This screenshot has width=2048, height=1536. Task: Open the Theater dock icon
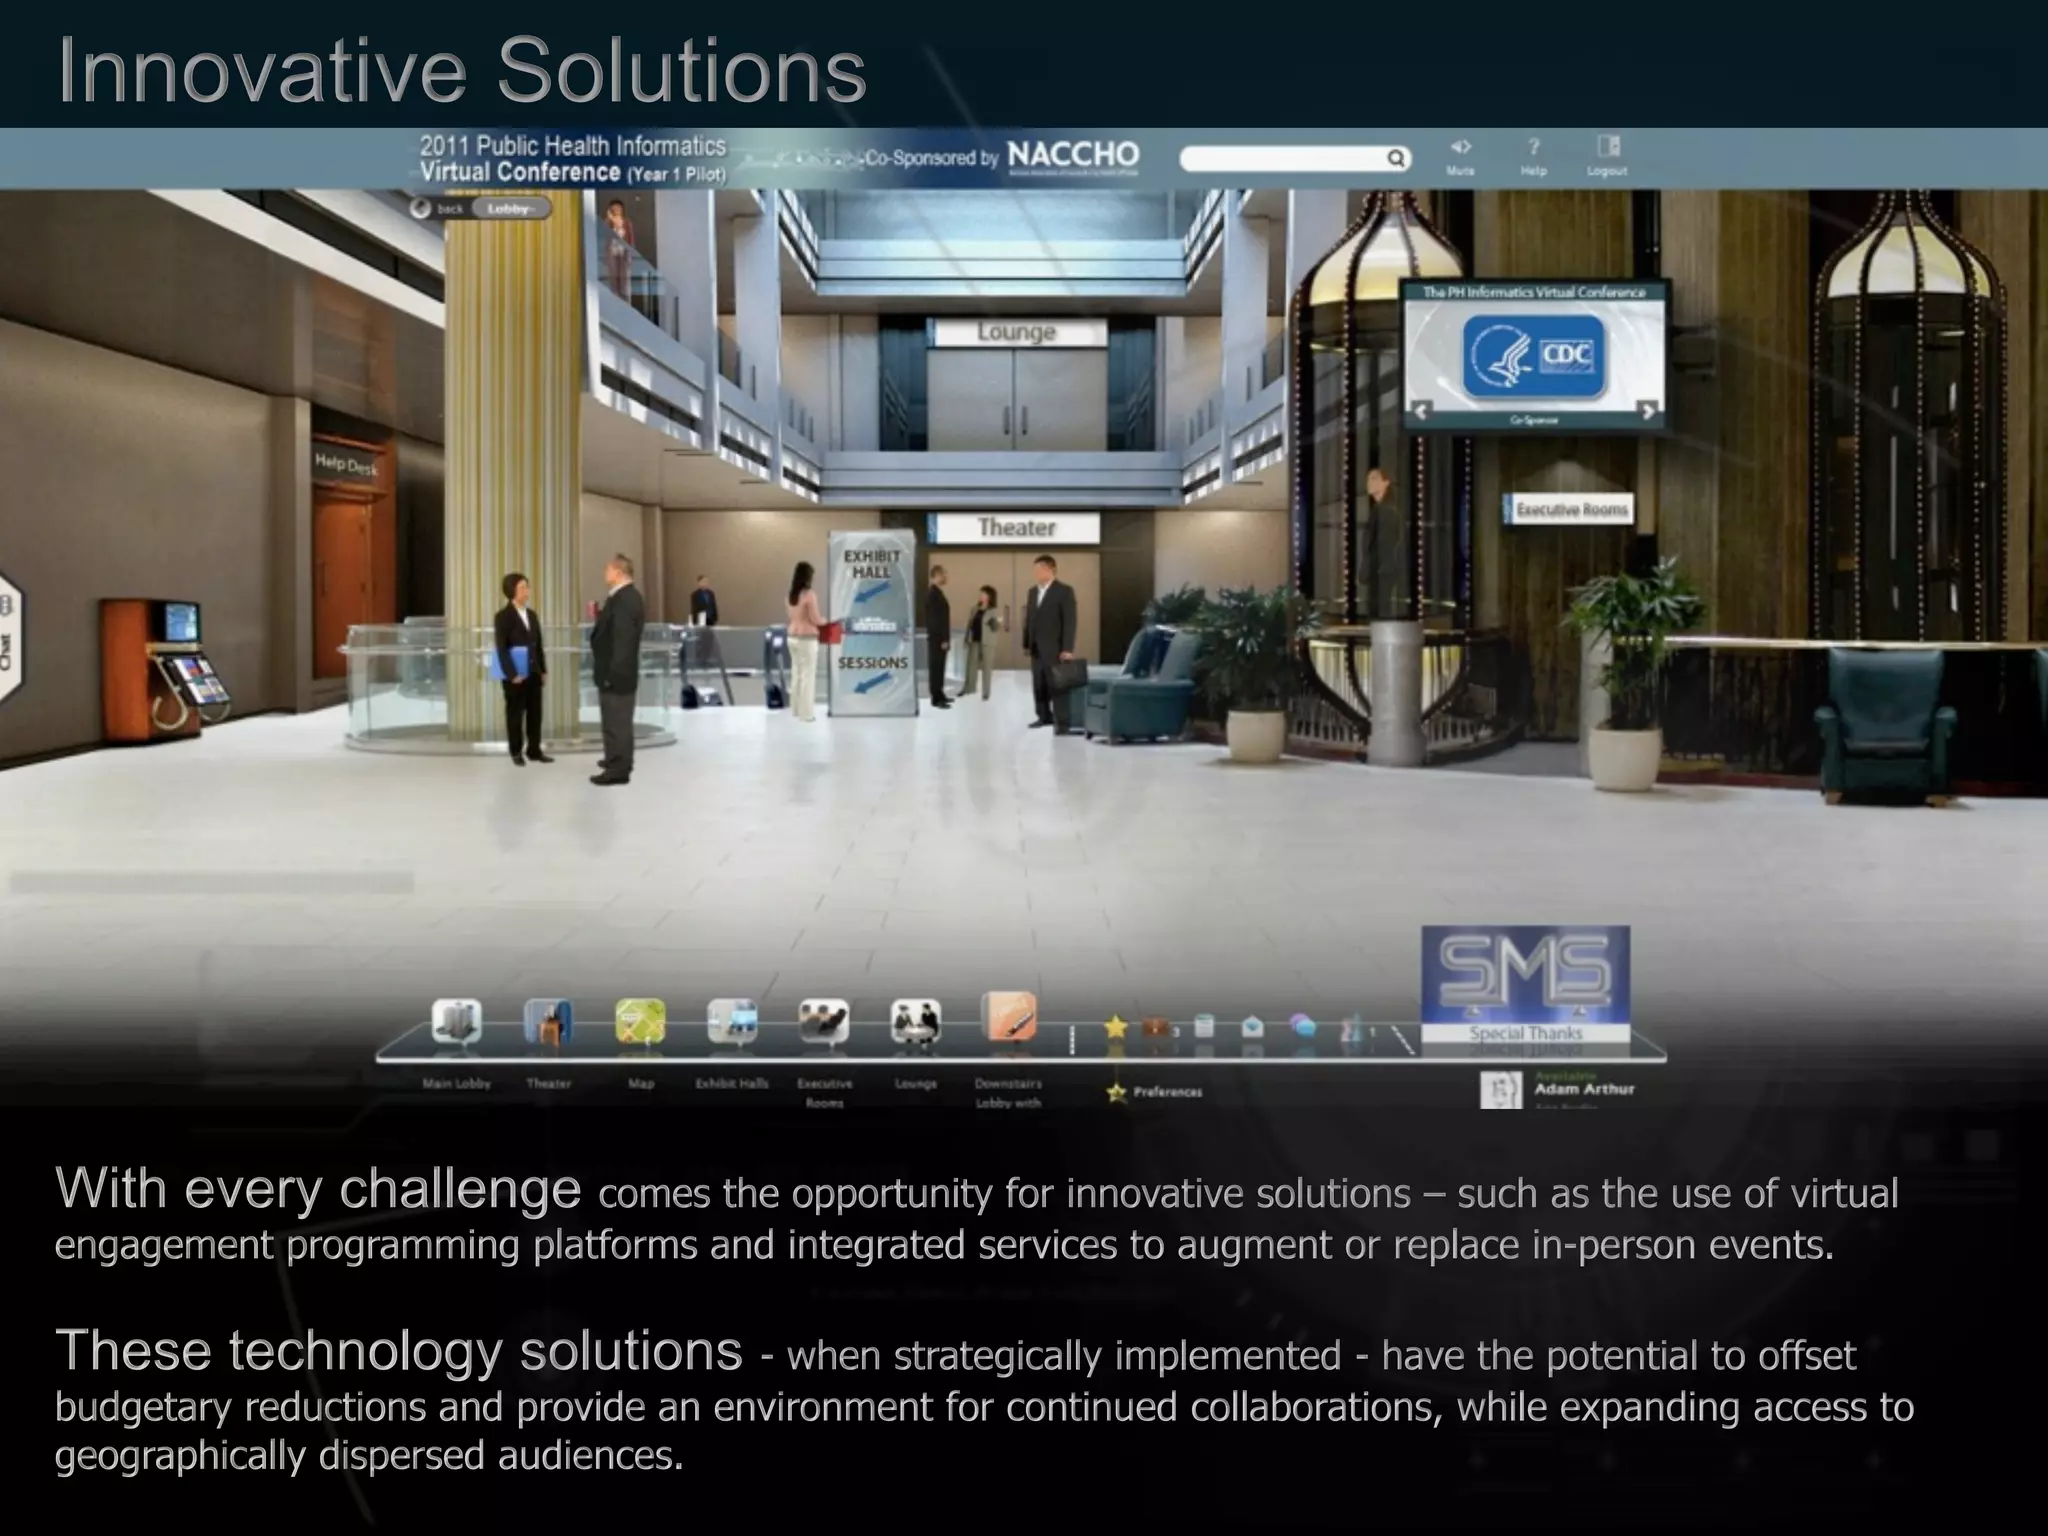(548, 1021)
